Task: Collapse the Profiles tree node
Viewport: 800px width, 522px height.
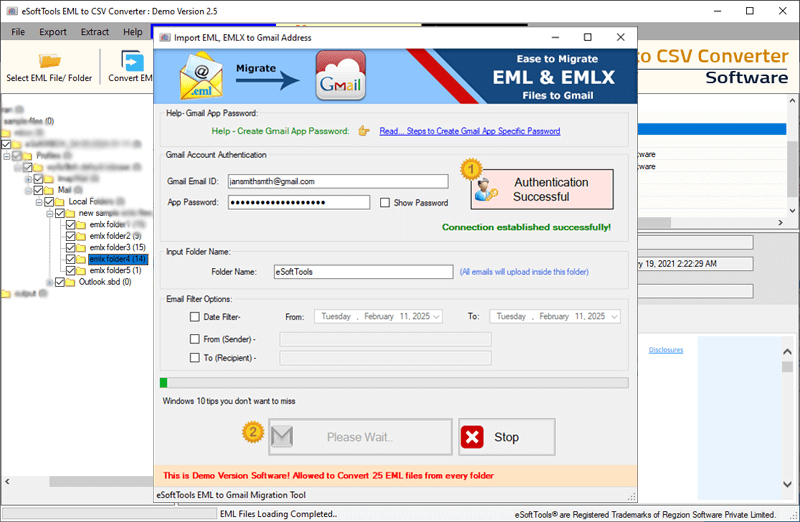Action: point(7,156)
